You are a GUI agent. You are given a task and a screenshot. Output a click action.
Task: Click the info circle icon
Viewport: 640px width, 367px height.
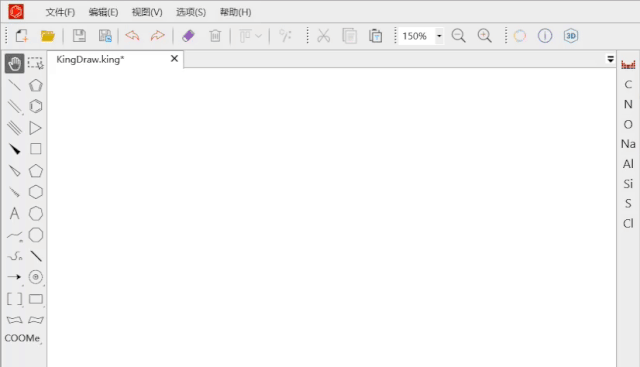point(545,36)
